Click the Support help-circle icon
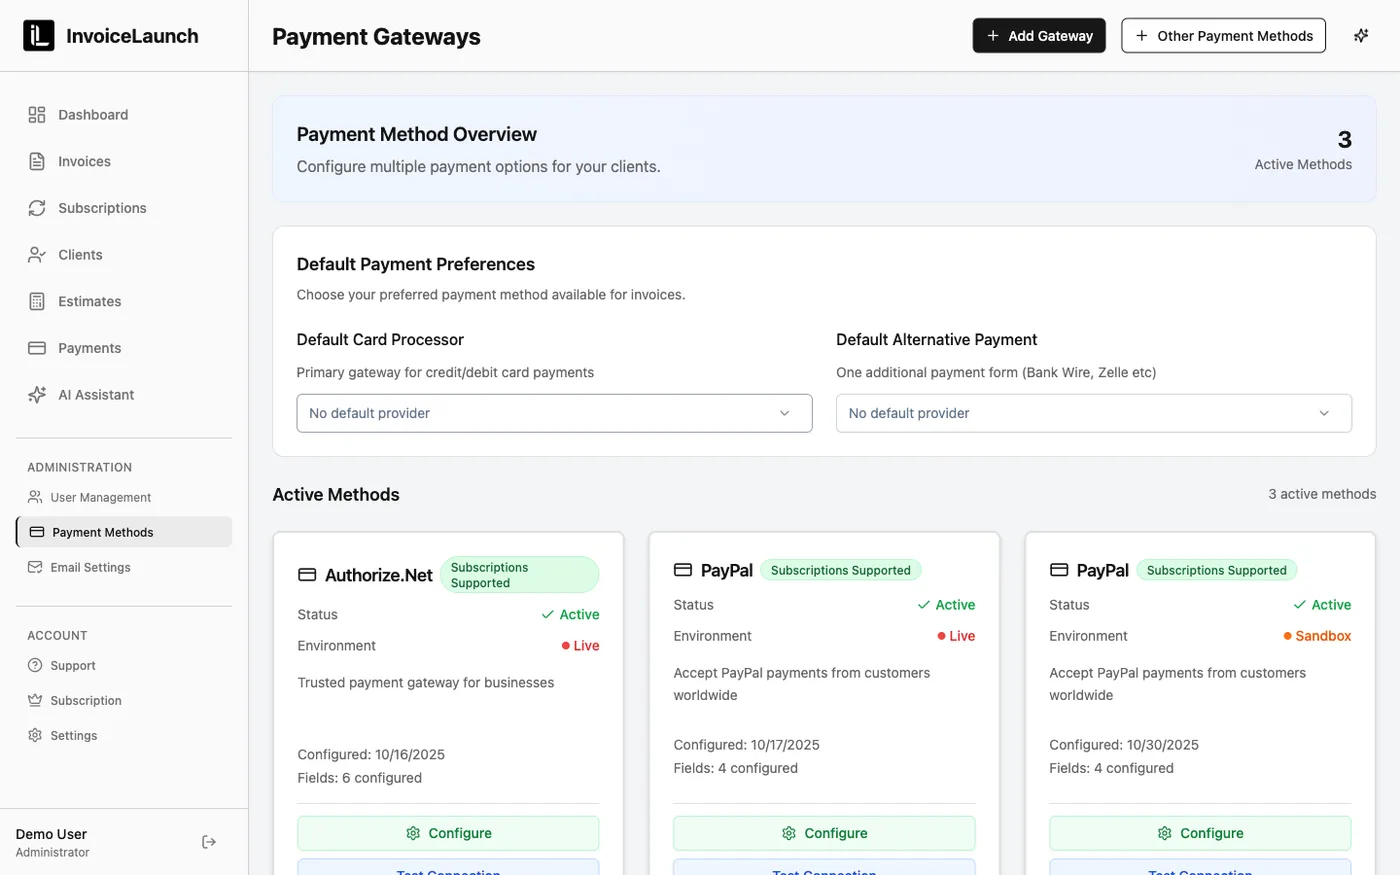This screenshot has width=1400, height=875. (x=35, y=665)
